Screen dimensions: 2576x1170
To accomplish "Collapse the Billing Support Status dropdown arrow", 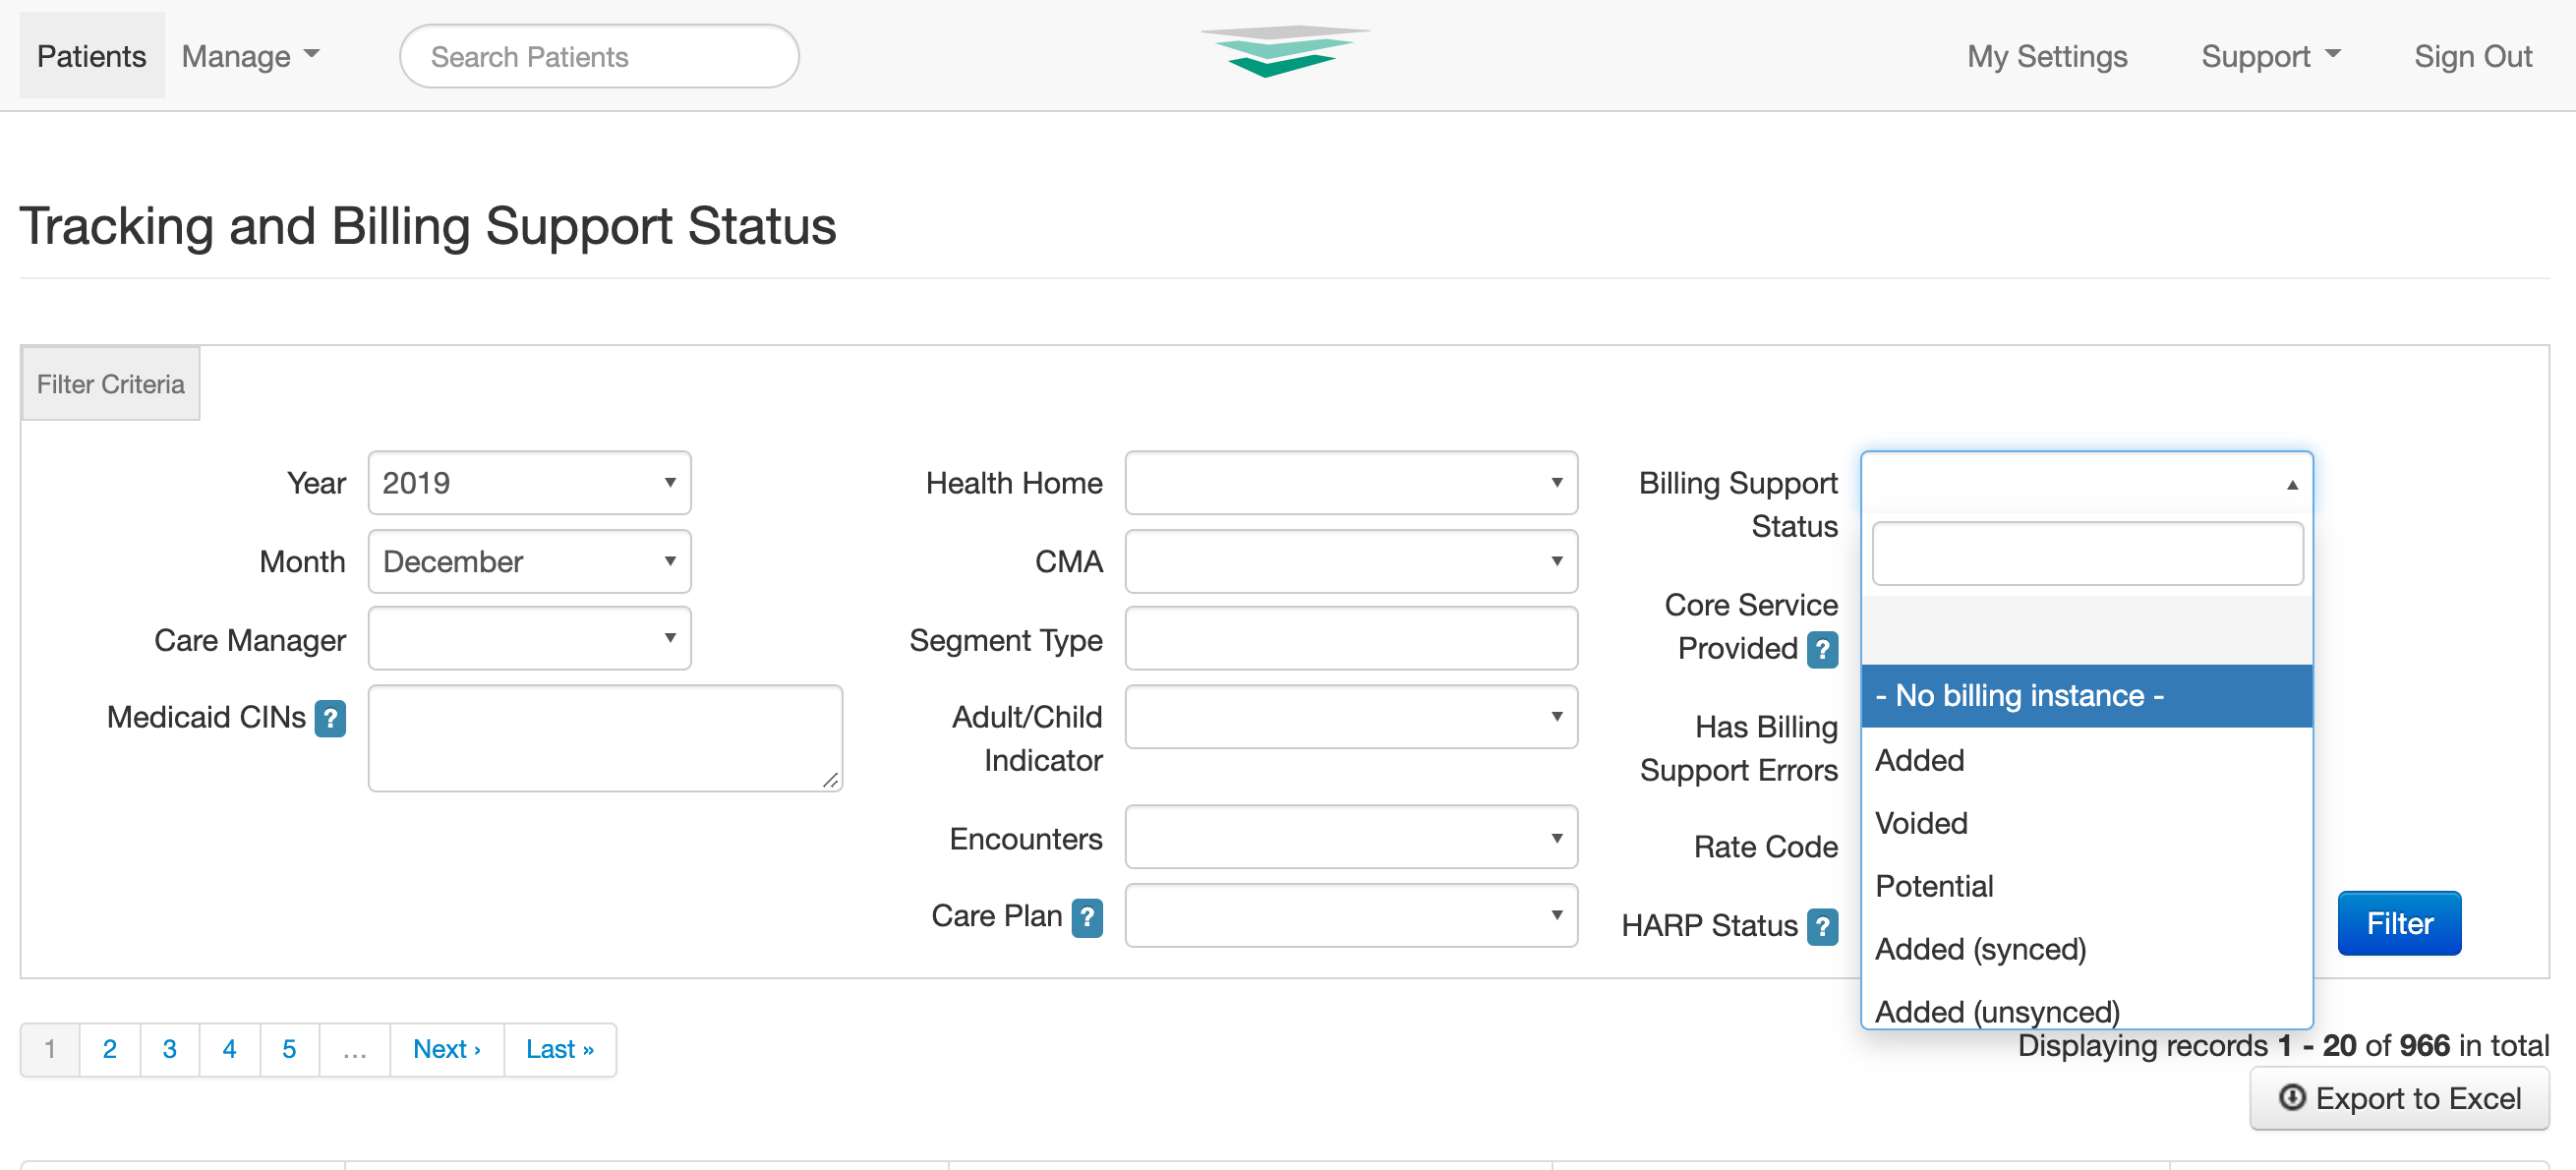I will 2291,484.
